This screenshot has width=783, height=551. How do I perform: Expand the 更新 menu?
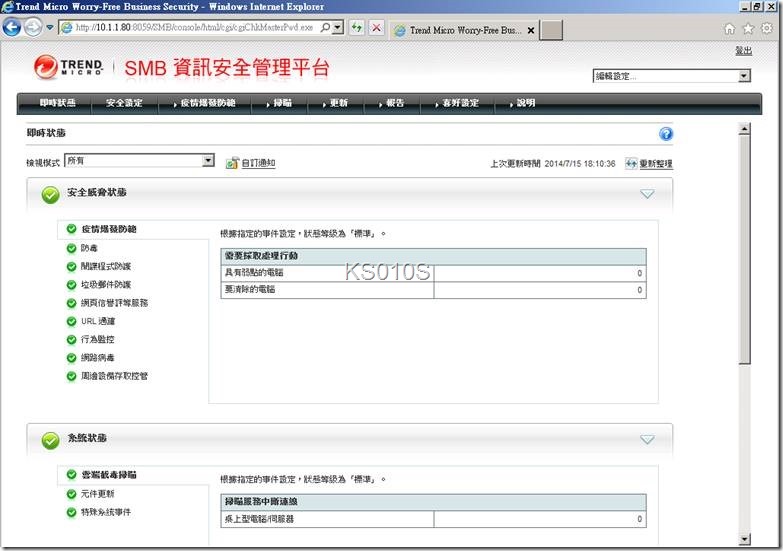tap(335, 103)
